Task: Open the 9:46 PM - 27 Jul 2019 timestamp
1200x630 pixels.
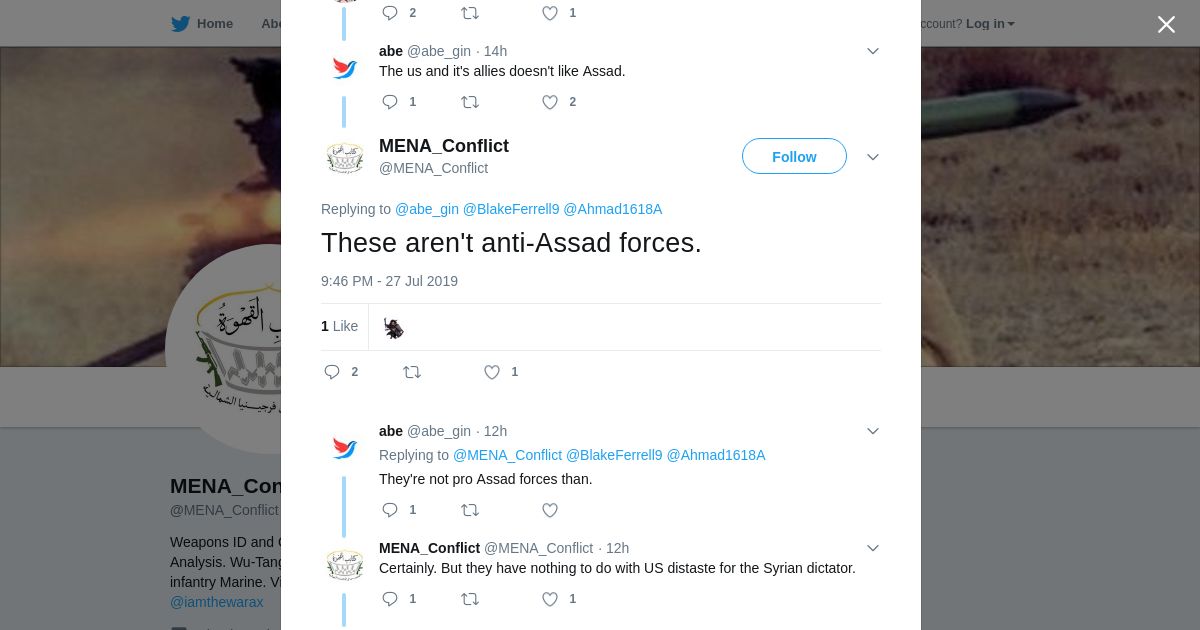Action: click(389, 281)
